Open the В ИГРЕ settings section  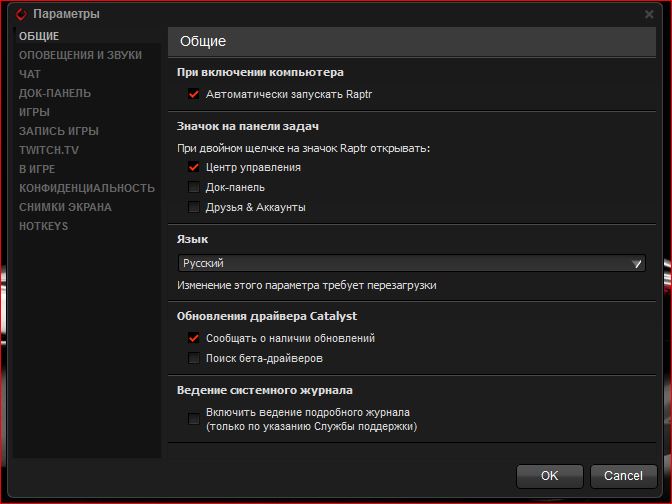37,169
